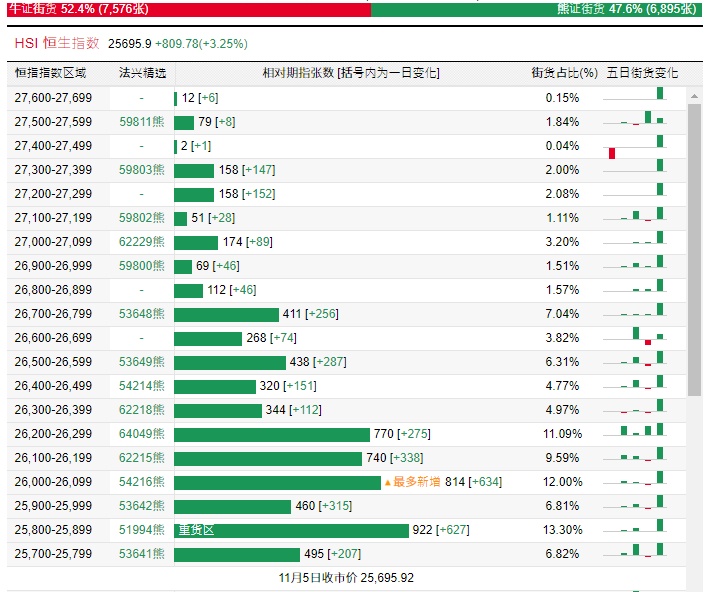This screenshot has height=592, width=707.
Task: Select the 27,400-27,499 range cell
Action: click(53, 146)
